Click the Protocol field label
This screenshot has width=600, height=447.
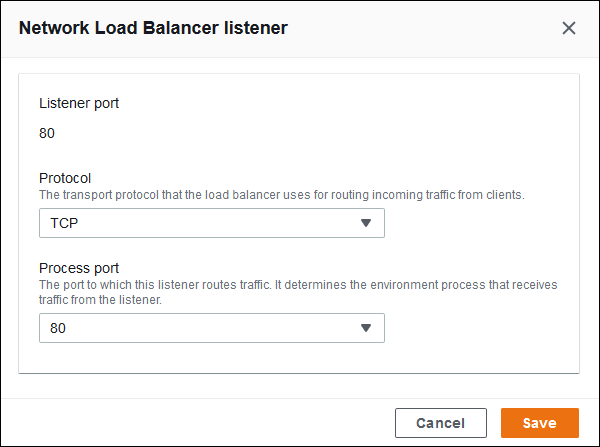pyautogui.click(x=65, y=178)
